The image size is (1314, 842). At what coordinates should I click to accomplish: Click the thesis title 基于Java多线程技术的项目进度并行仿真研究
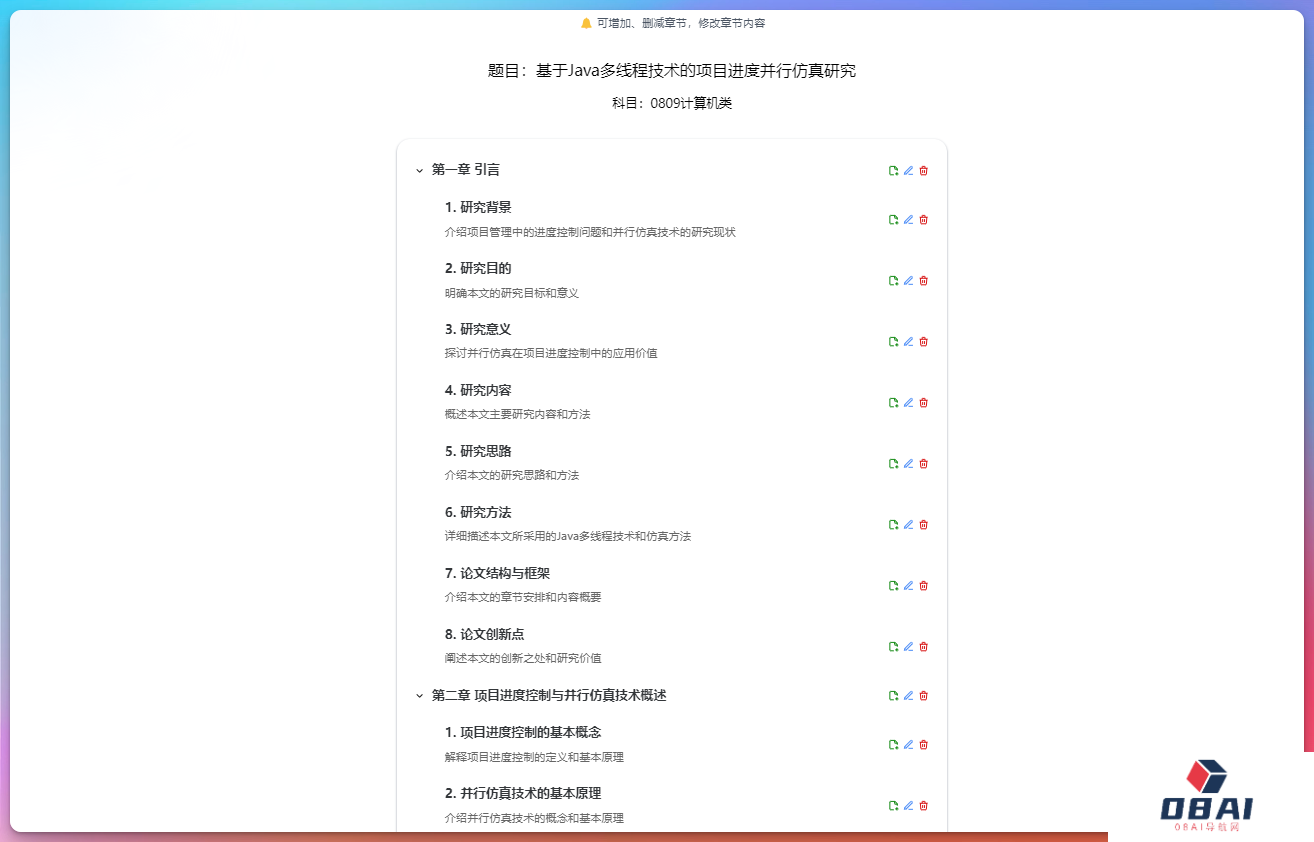(x=696, y=71)
